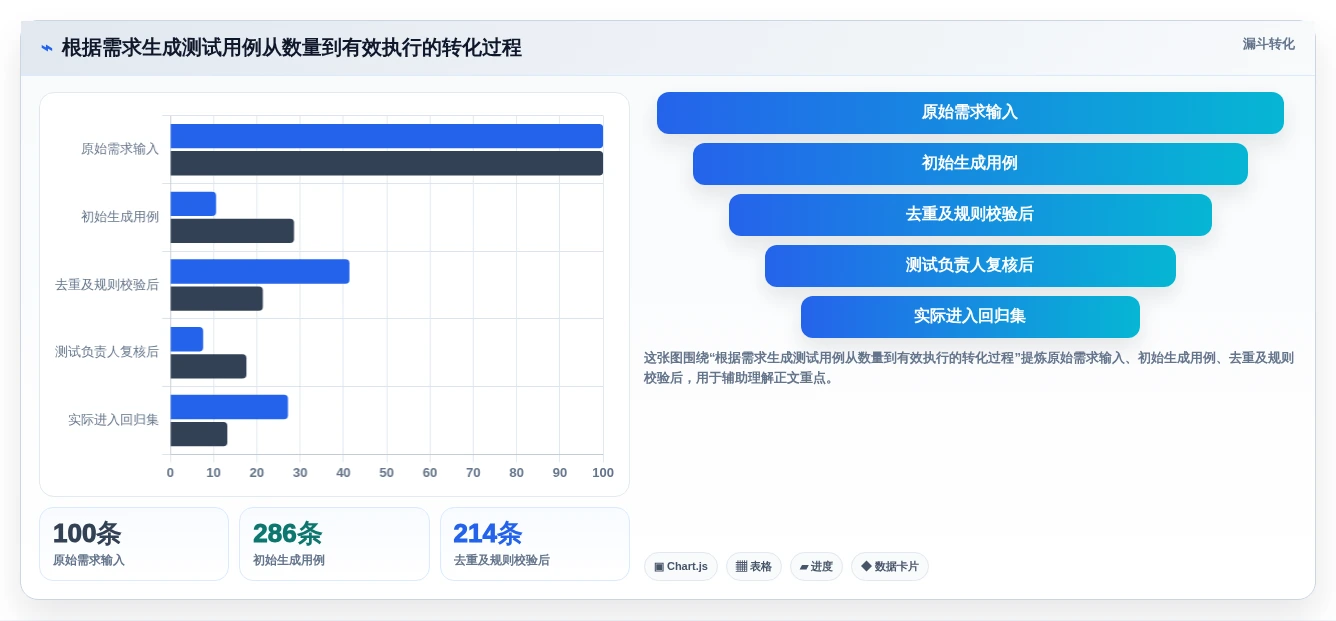
Task: Click chart axis label 测试负责人复核后
Action: click(x=107, y=352)
